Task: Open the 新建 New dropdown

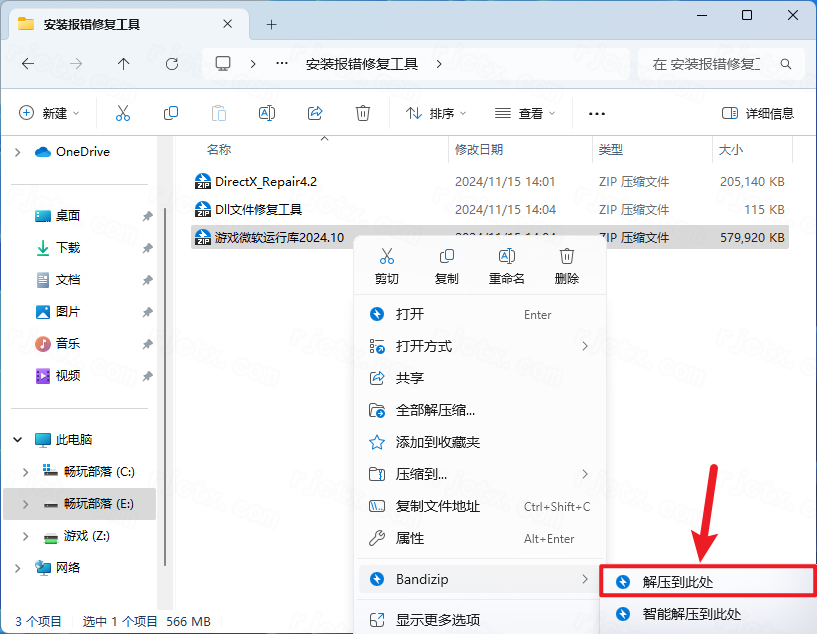Action: pos(49,113)
